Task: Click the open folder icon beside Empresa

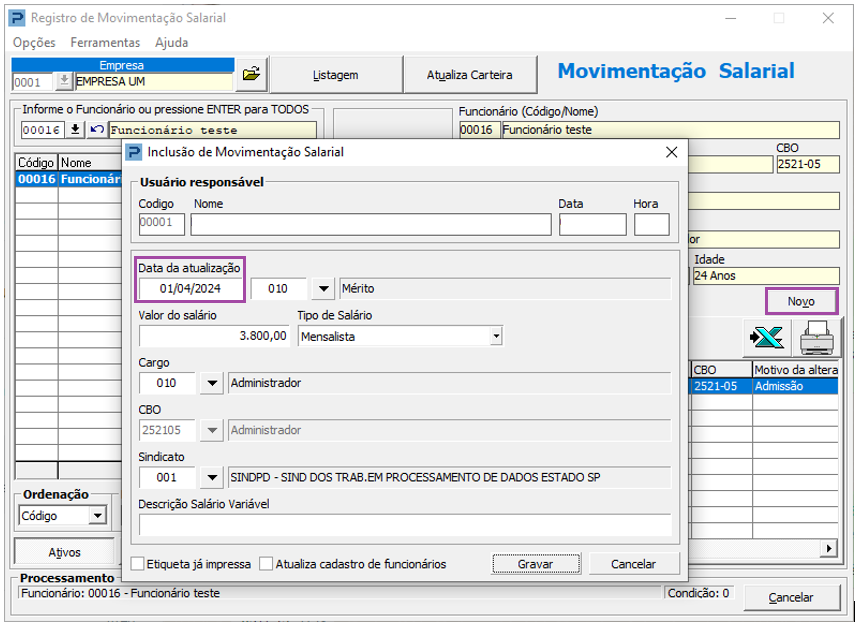Action: (252, 73)
